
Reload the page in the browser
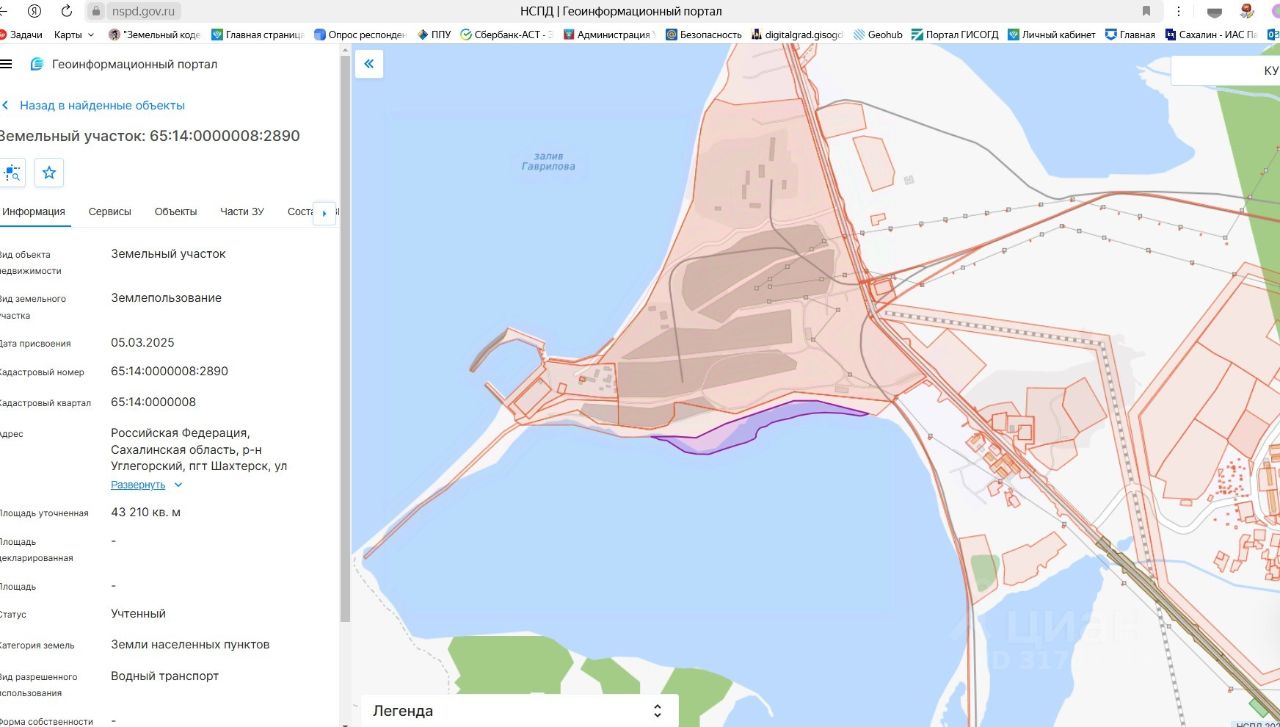(x=66, y=11)
